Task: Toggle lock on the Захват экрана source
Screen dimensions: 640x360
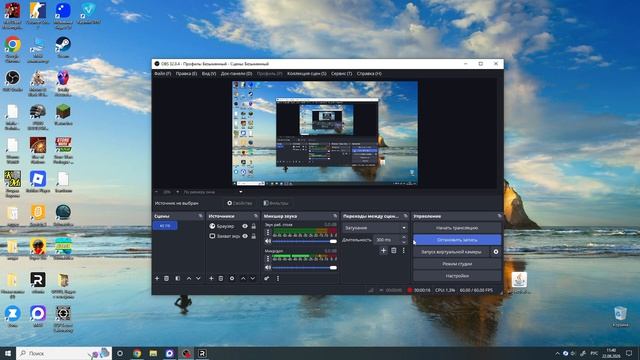Action: point(253,236)
